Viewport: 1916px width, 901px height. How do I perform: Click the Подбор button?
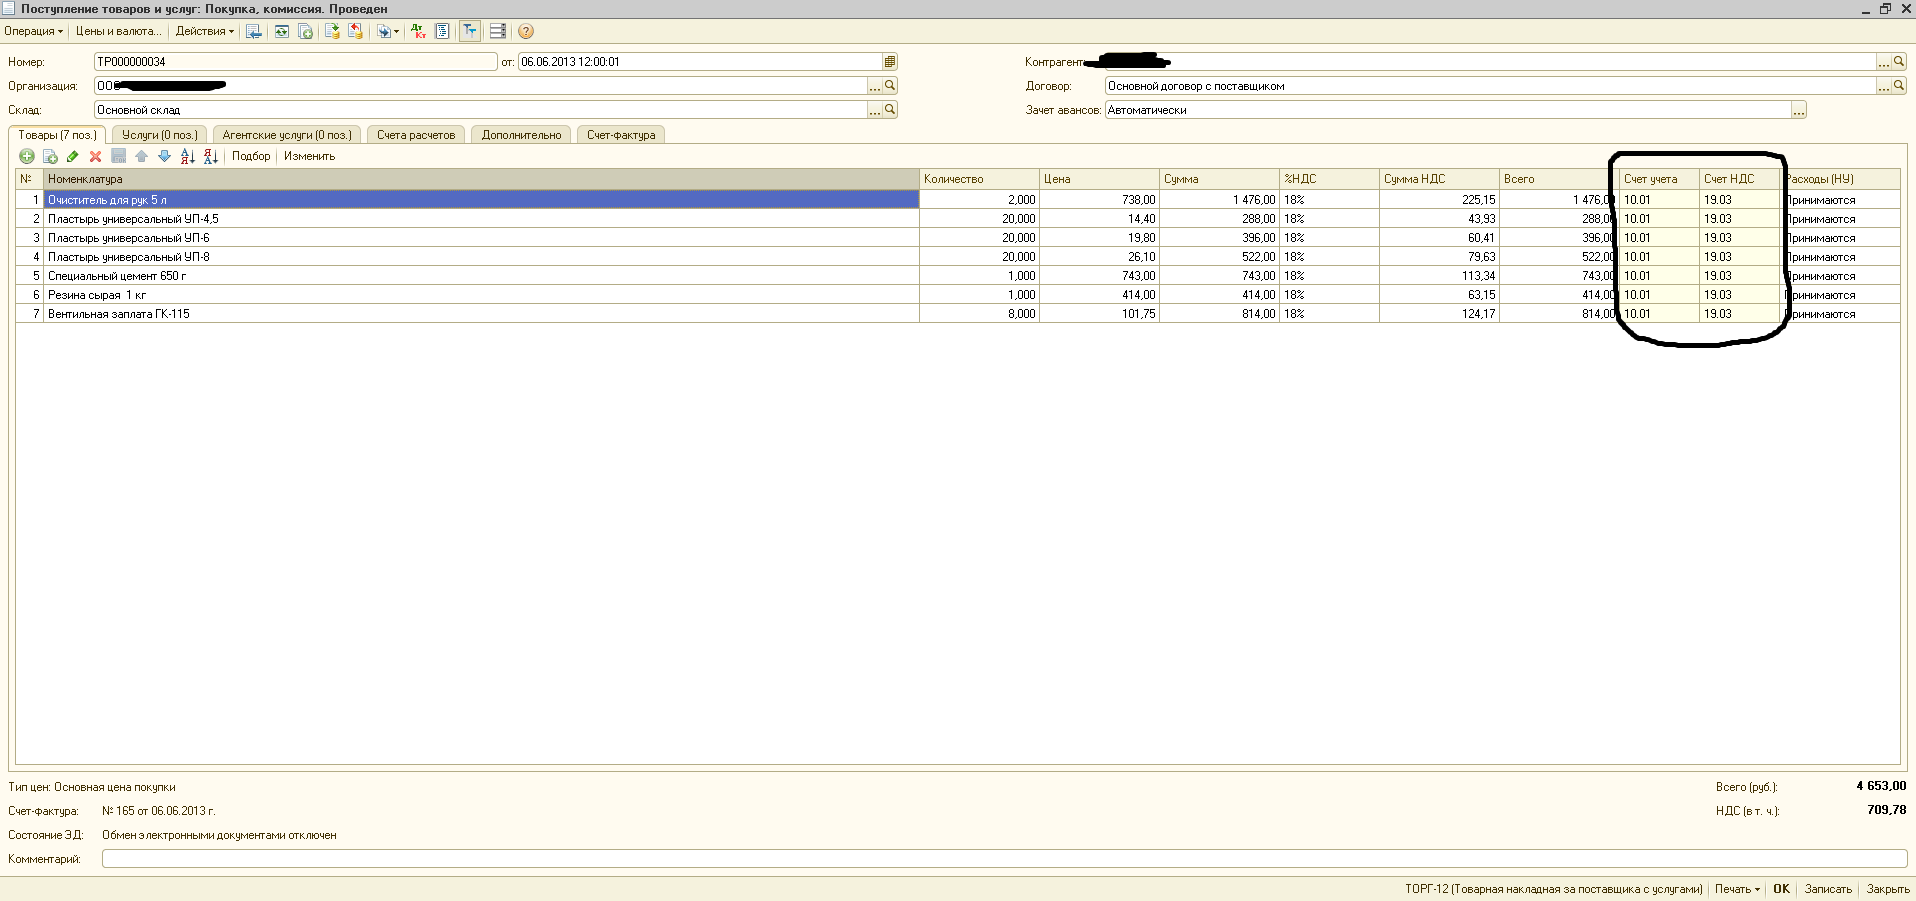[x=251, y=156]
